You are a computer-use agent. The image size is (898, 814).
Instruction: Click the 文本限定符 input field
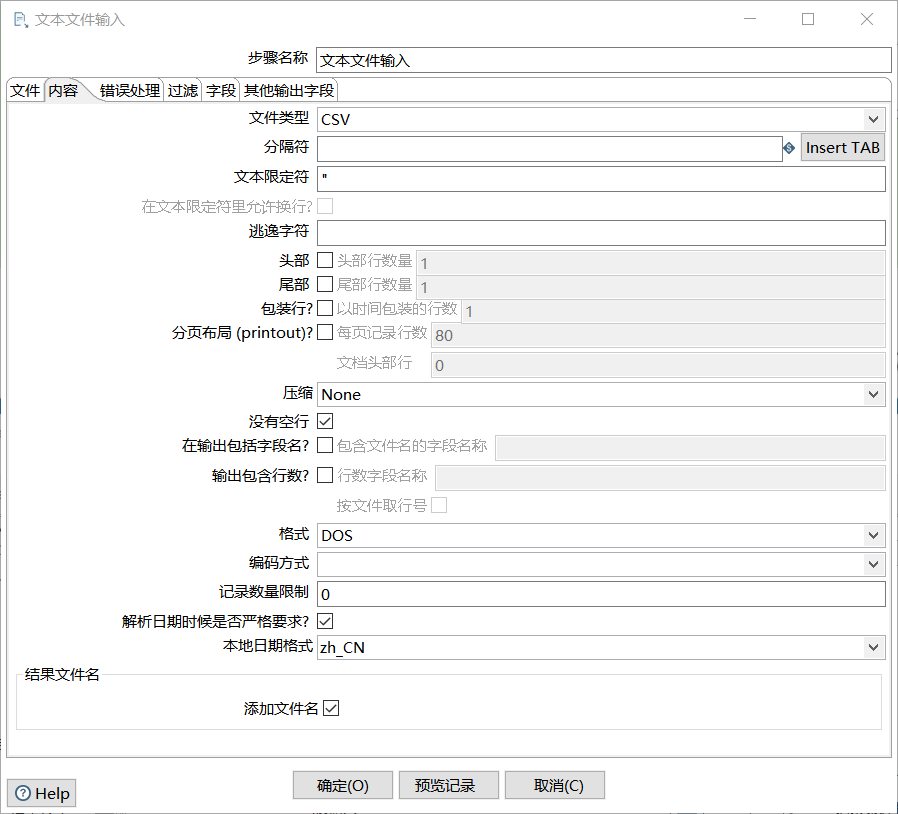coord(601,179)
